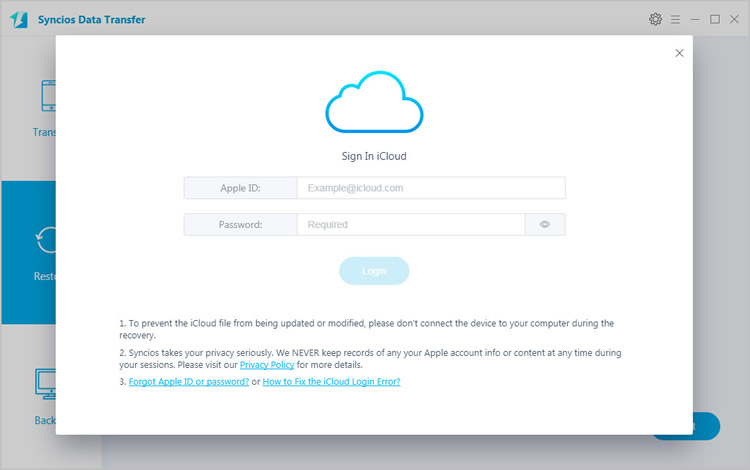The width and height of the screenshot is (750, 470).
Task: Open the Privacy Policy link
Action: coord(267,365)
